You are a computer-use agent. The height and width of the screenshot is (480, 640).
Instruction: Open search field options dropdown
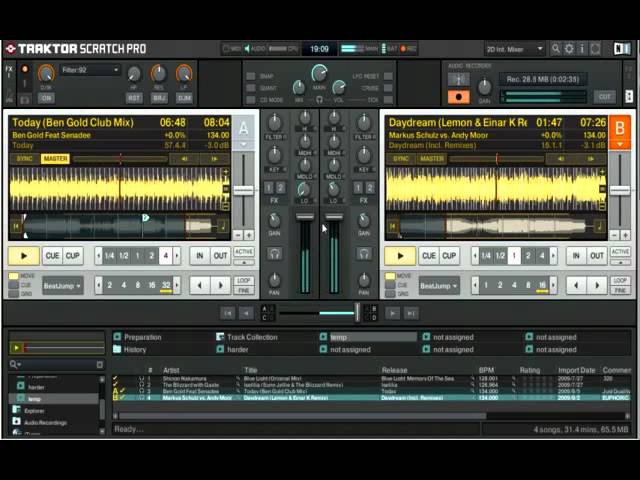(16, 364)
